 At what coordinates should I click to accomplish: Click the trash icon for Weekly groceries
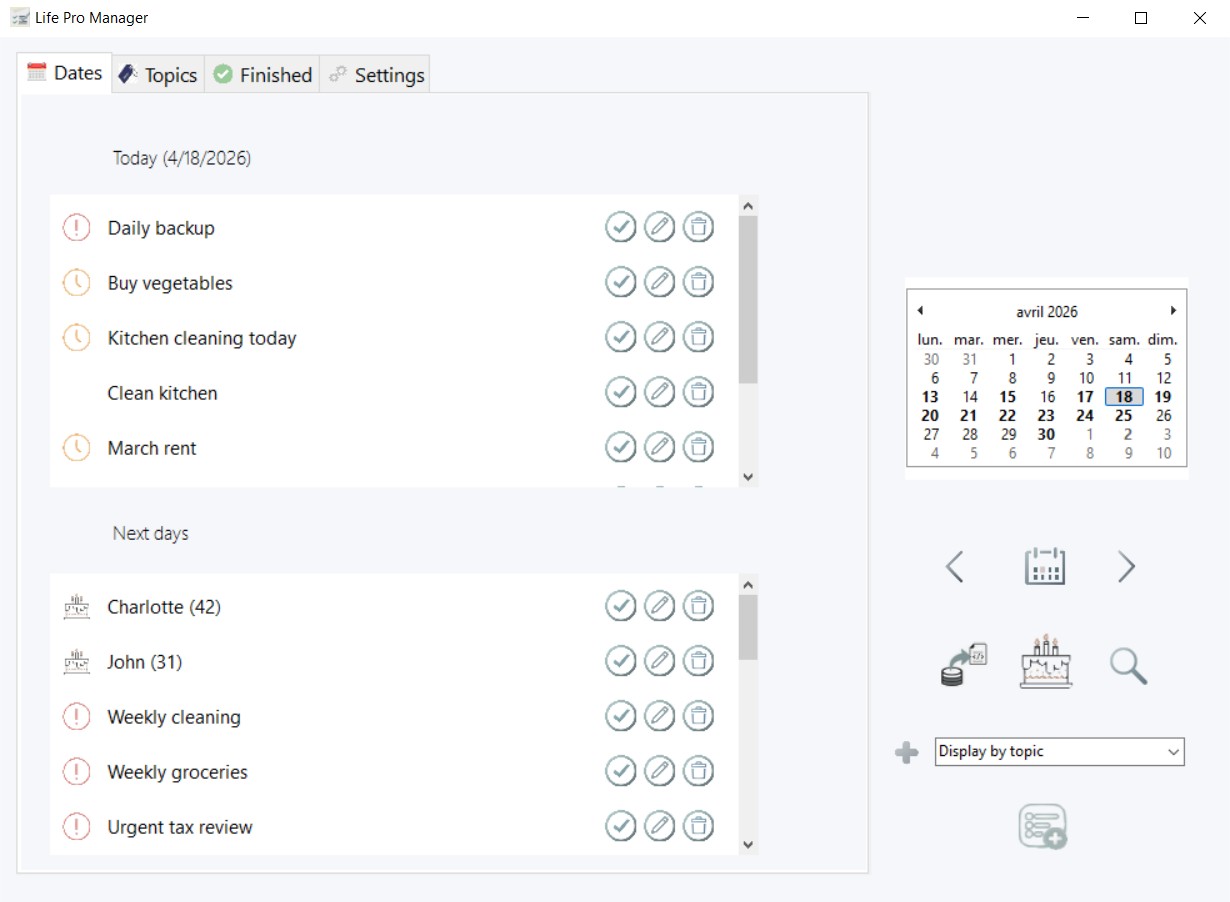pyautogui.click(x=699, y=771)
